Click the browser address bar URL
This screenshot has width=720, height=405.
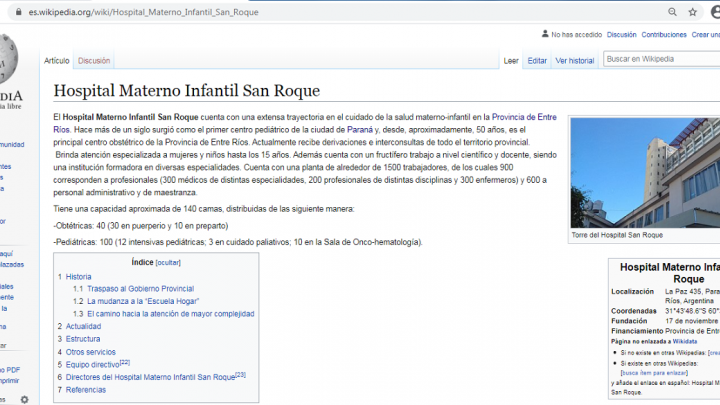(x=143, y=12)
